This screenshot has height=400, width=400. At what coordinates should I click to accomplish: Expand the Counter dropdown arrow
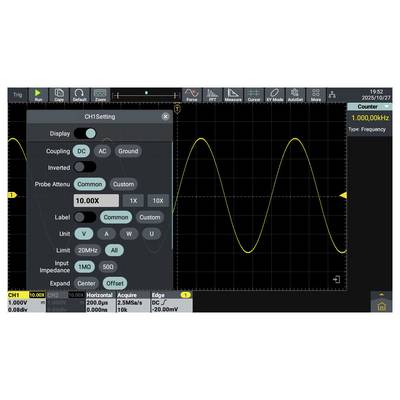[387, 106]
